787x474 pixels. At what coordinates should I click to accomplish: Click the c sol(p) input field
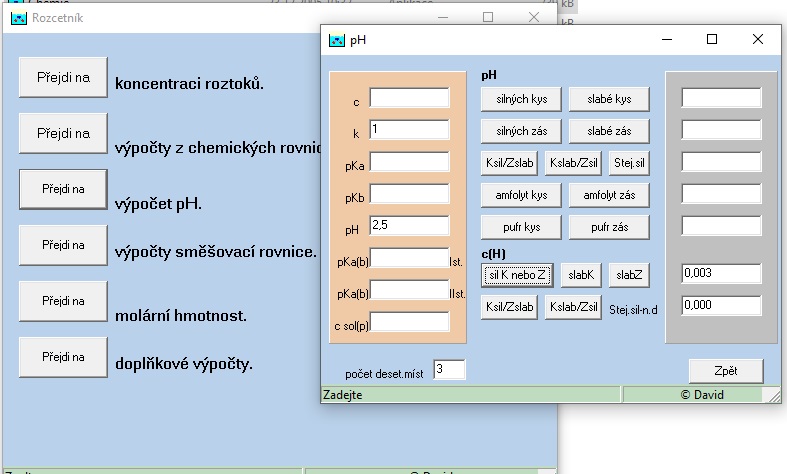(409, 322)
